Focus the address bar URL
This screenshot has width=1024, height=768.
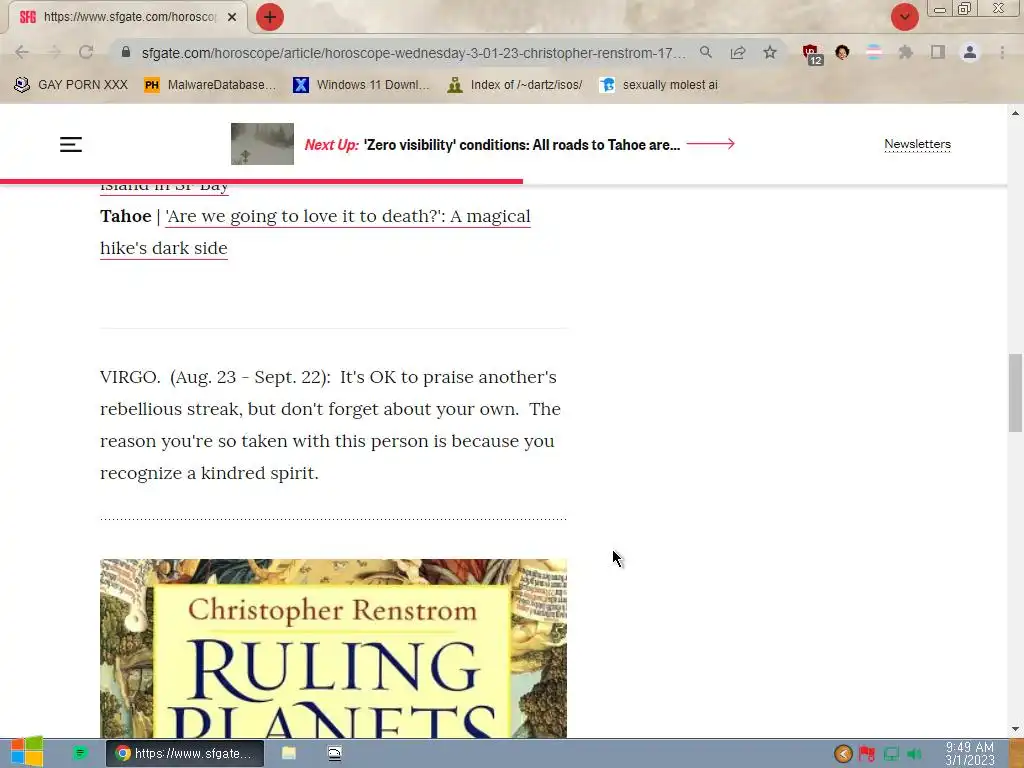point(413,53)
